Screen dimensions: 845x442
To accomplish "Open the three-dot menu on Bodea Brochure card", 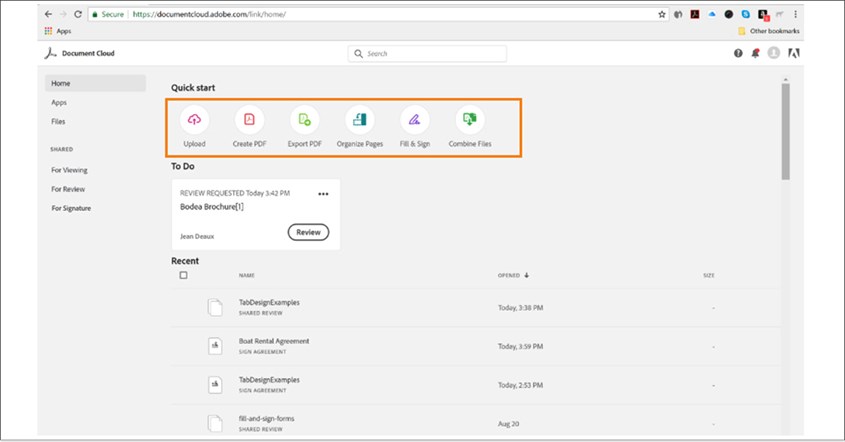I will pos(323,194).
